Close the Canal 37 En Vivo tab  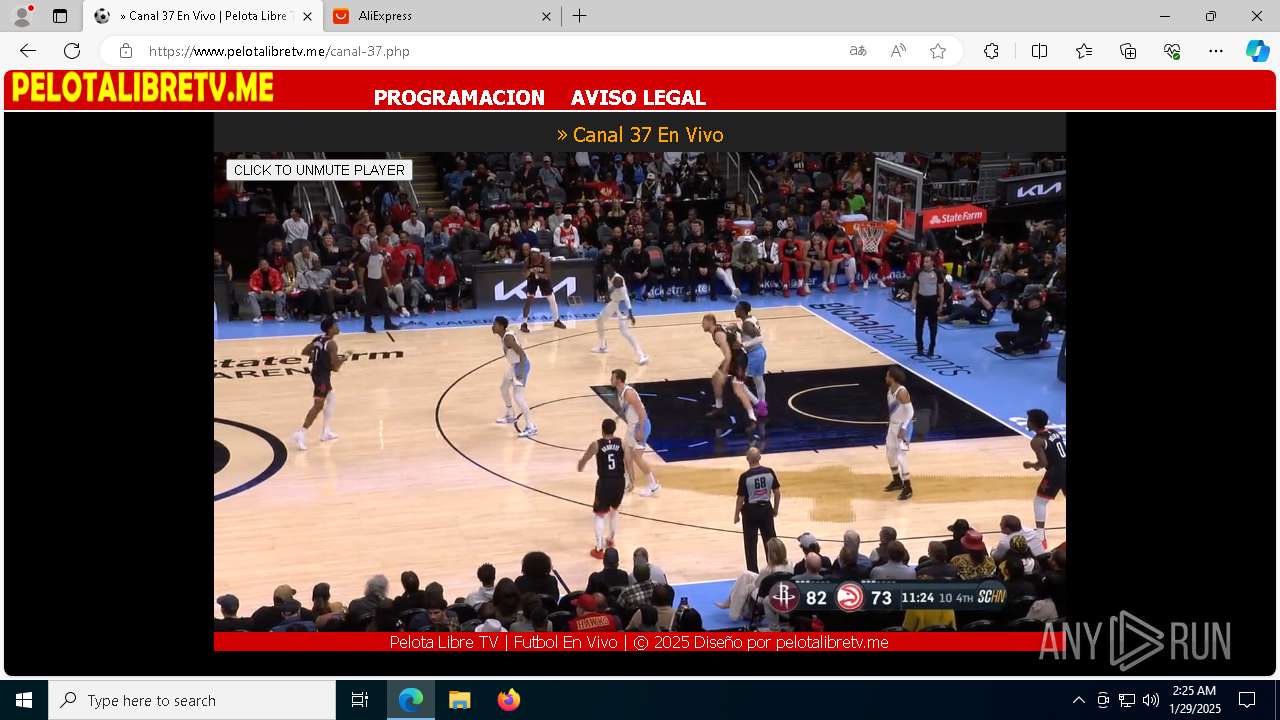pyautogui.click(x=307, y=16)
